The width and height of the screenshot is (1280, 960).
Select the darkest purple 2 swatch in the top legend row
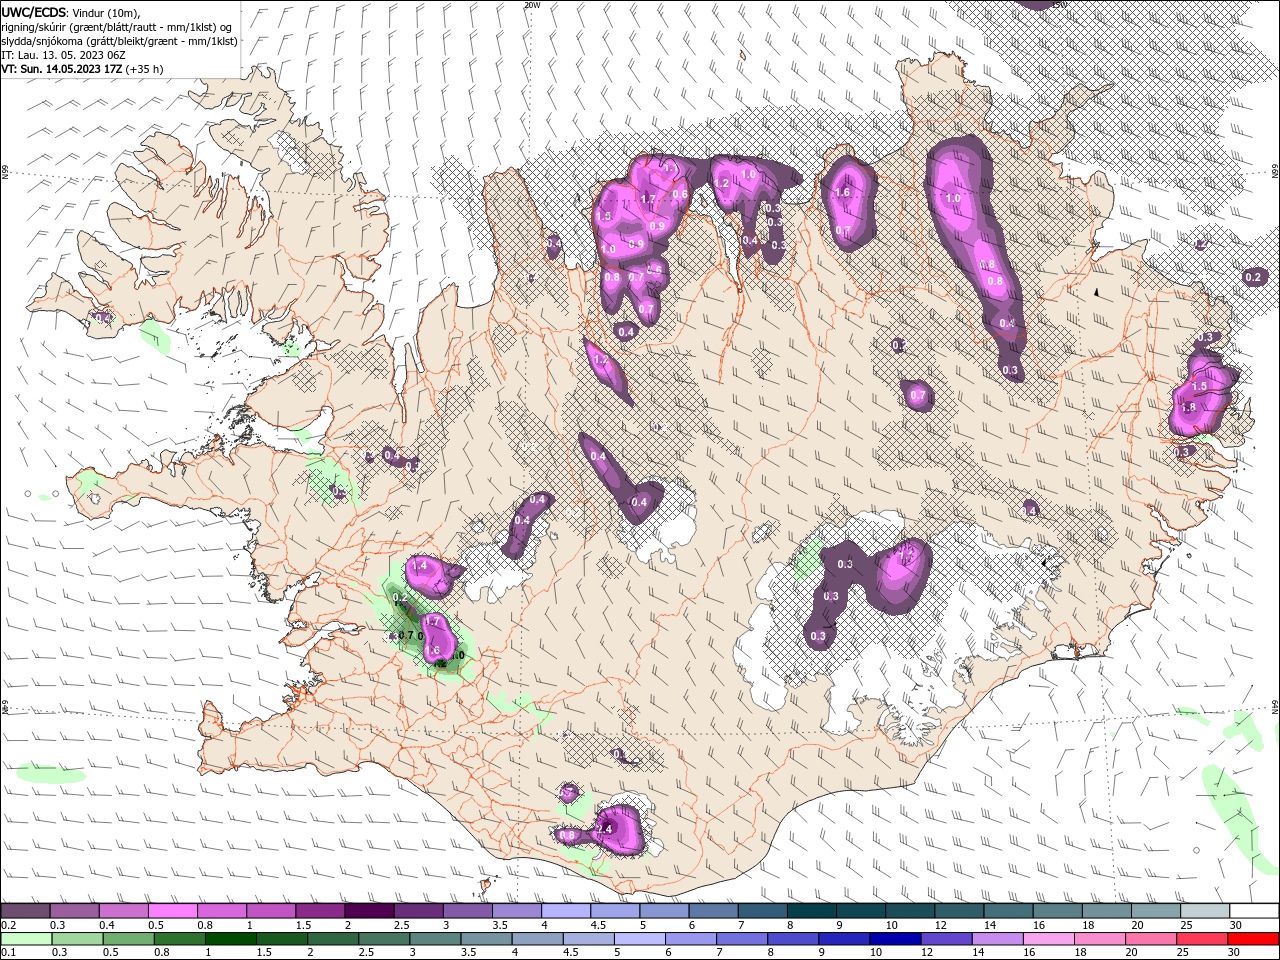[370, 911]
